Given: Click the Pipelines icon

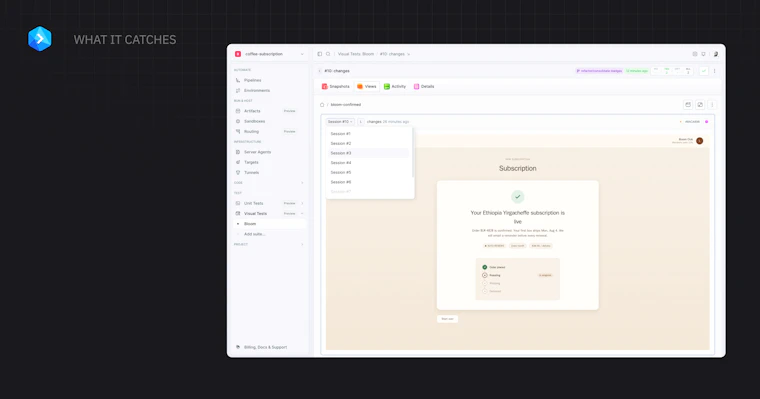Looking at the screenshot, I should point(238,80).
